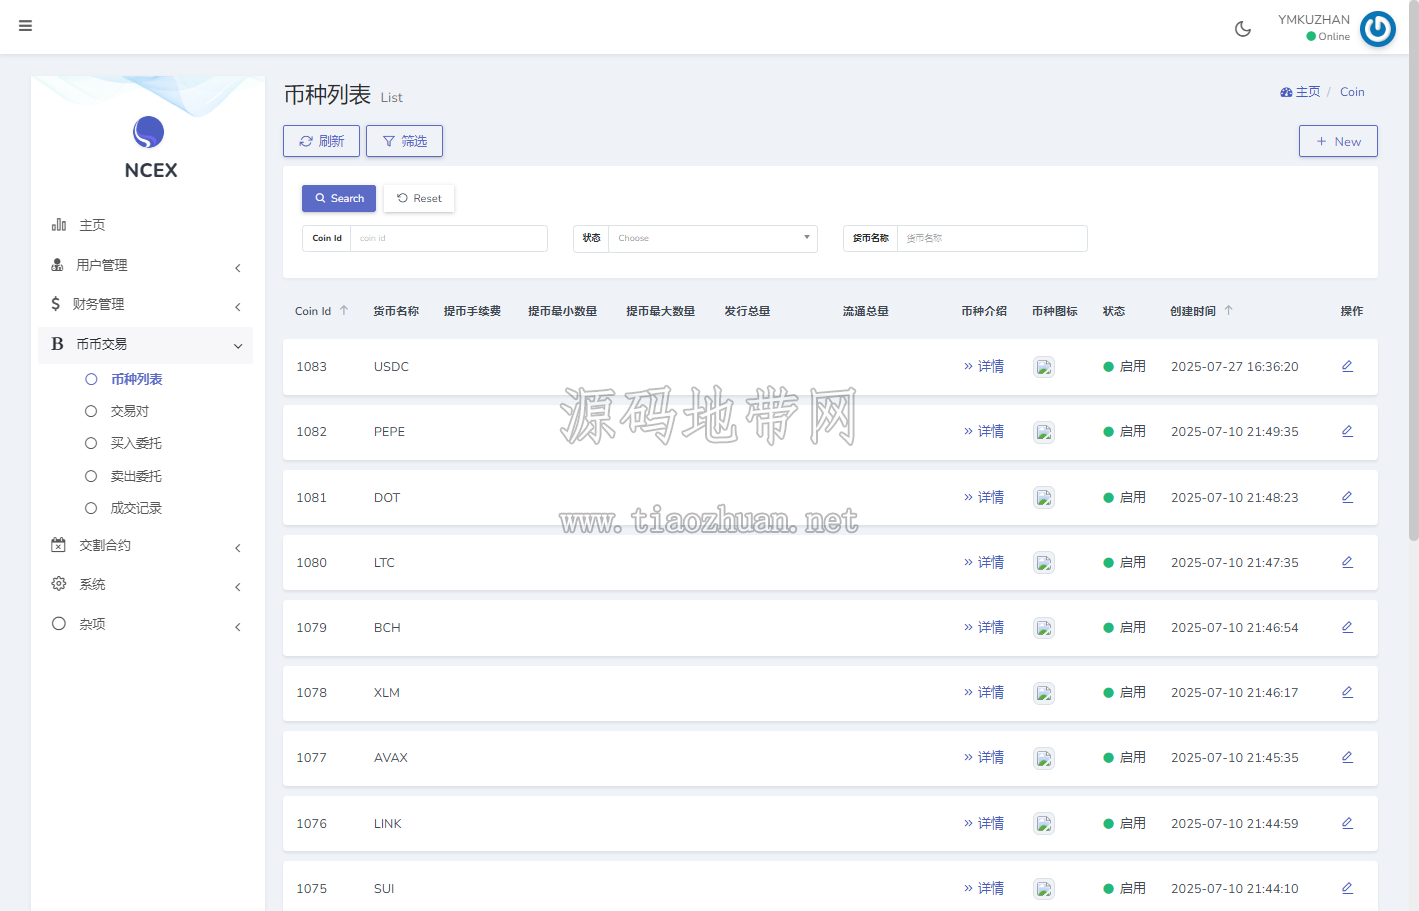Edit the LTC coin row
This screenshot has height=911, width=1419.
1347,562
